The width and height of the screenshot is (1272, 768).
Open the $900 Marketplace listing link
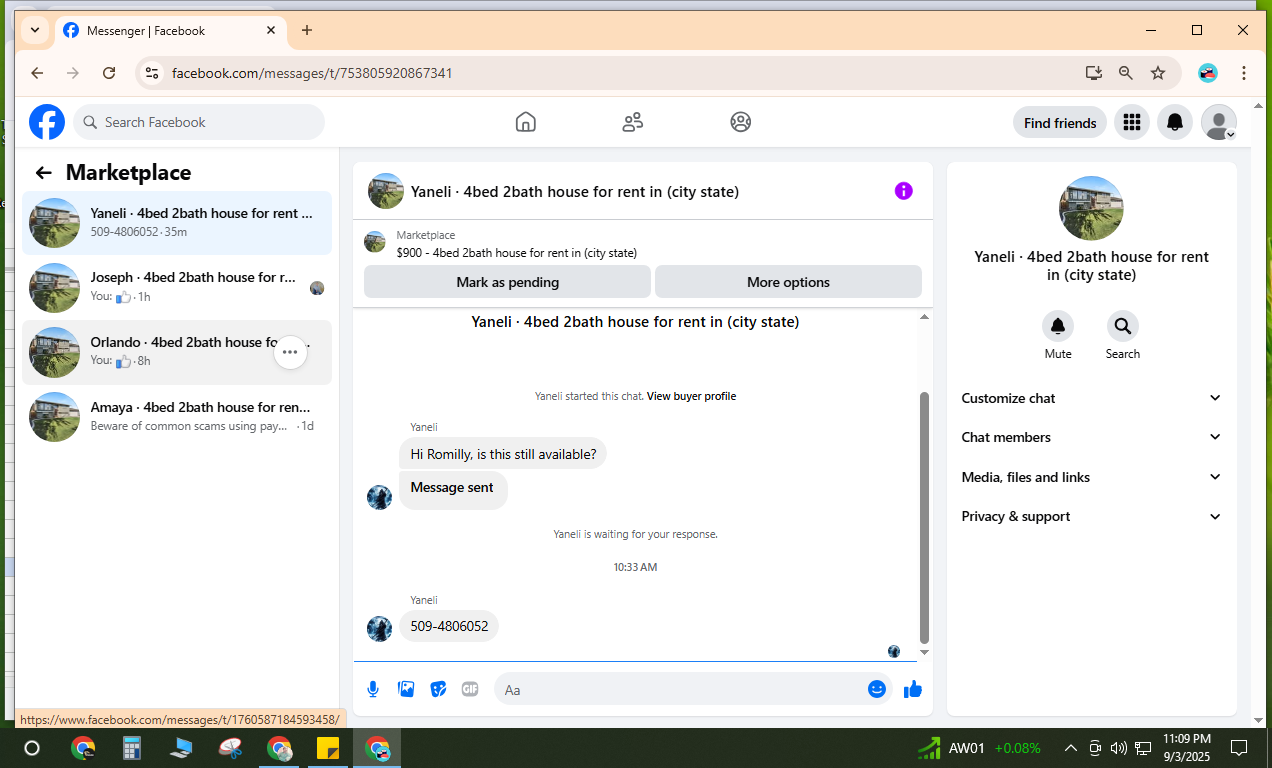516,253
